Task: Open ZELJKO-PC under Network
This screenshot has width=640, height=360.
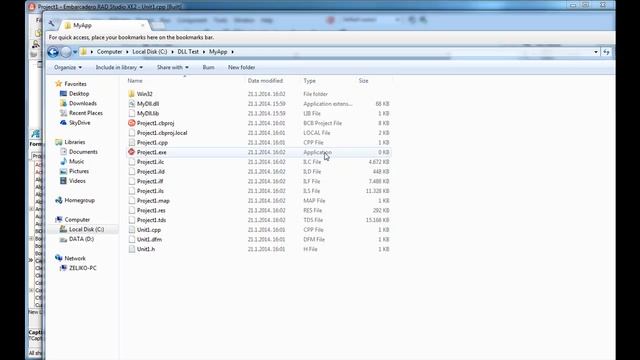Action: 82,268
